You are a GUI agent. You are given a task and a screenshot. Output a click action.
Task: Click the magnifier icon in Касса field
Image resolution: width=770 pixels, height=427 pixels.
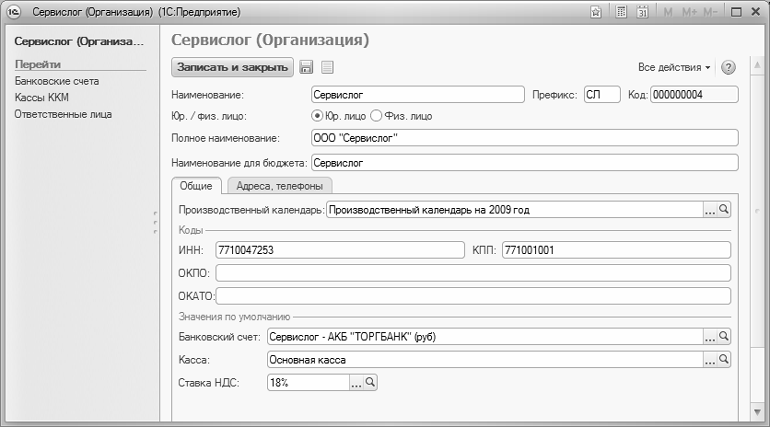[725, 359]
